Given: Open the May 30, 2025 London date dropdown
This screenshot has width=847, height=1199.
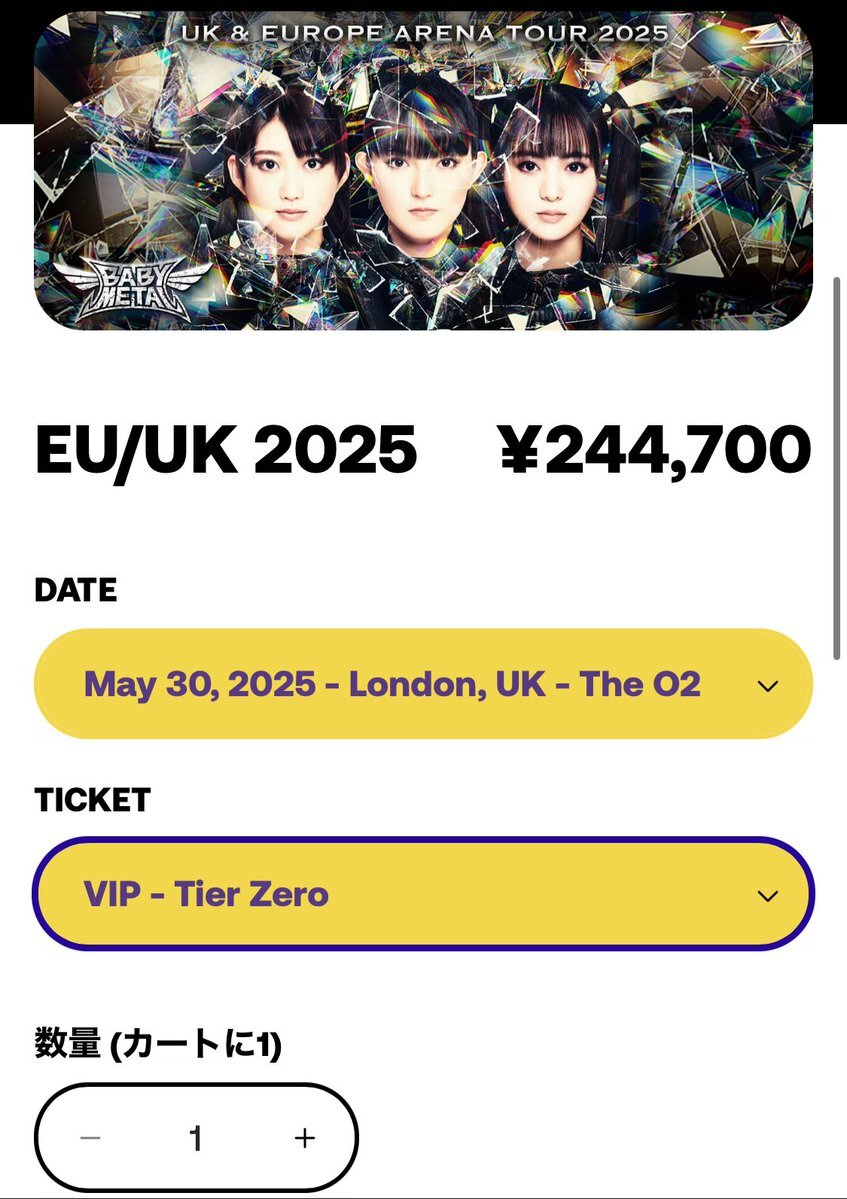Looking at the screenshot, I should 424,684.
